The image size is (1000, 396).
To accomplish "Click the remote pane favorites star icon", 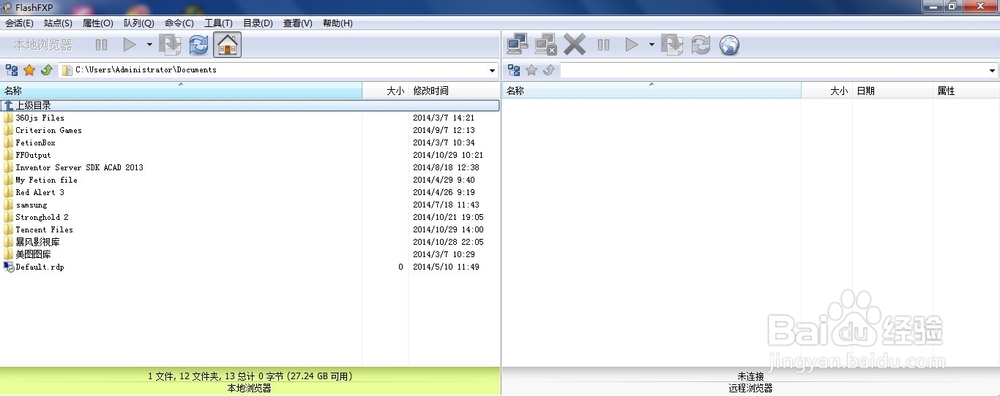I will point(531,70).
